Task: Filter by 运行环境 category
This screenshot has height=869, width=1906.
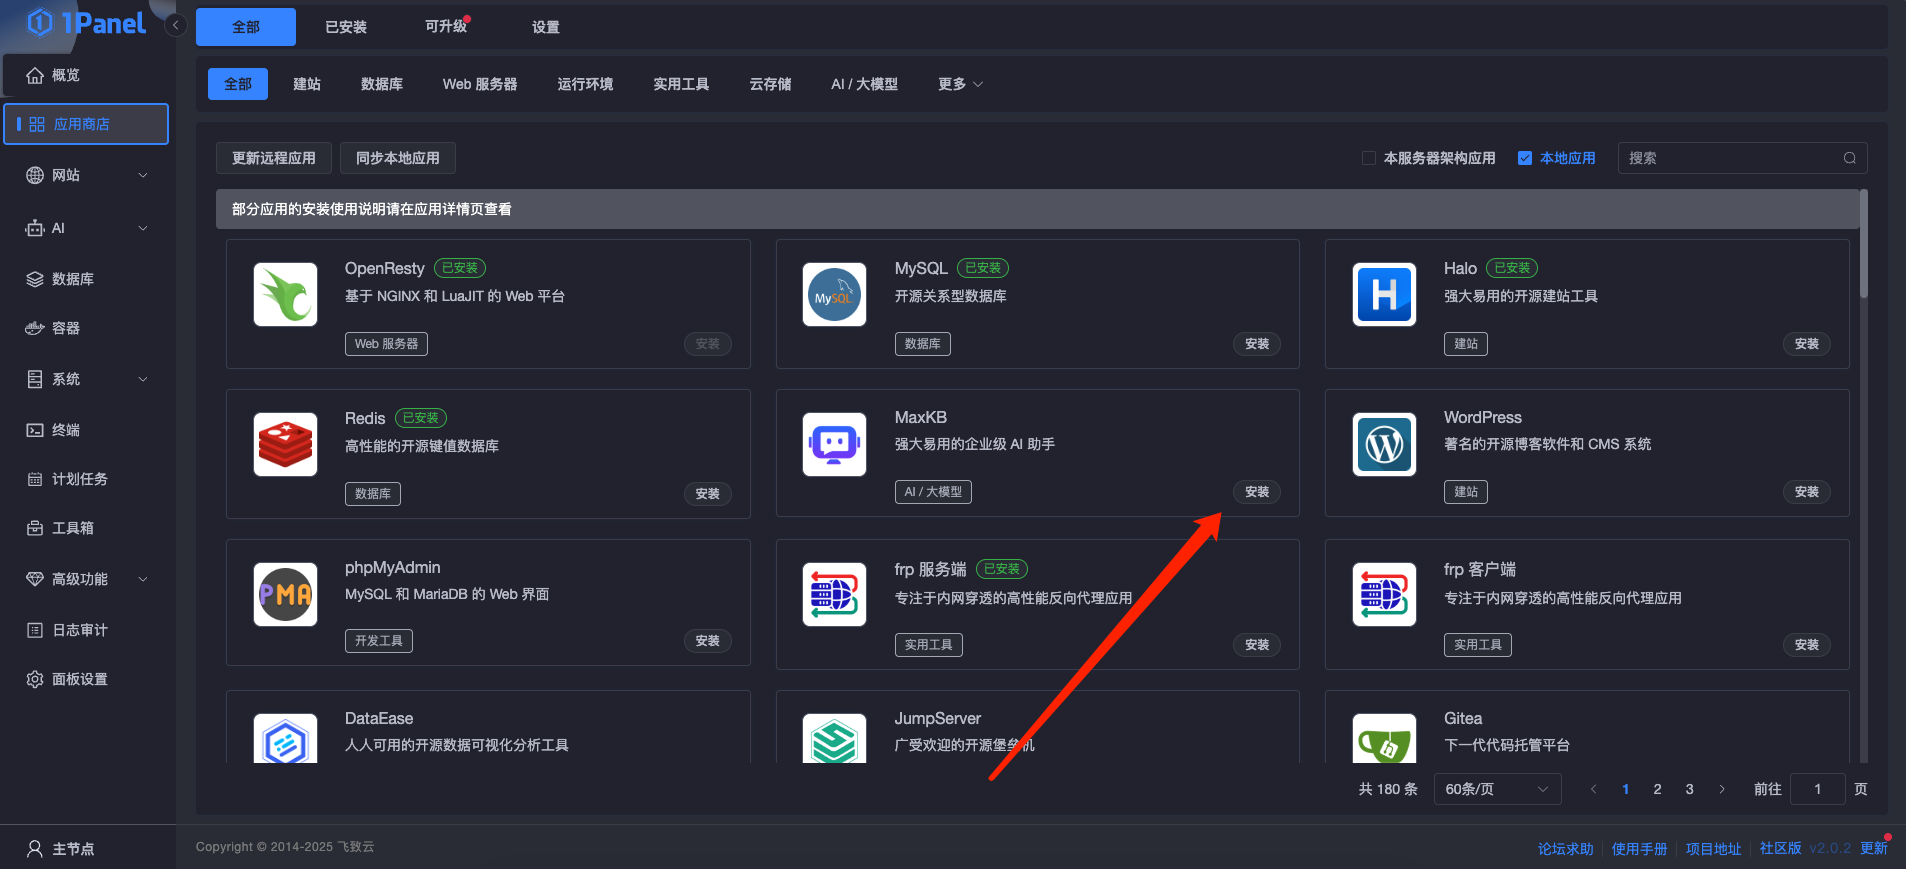Action: pyautogui.click(x=585, y=84)
